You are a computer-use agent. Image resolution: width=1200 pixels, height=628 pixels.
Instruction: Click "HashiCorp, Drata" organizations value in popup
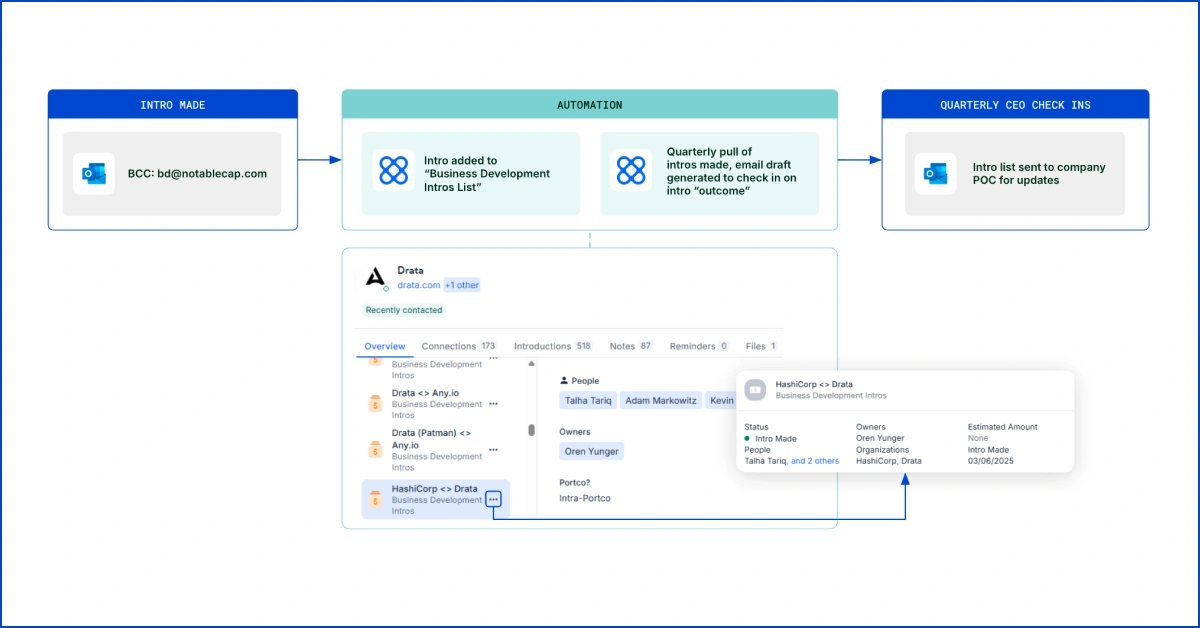(x=889, y=461)
